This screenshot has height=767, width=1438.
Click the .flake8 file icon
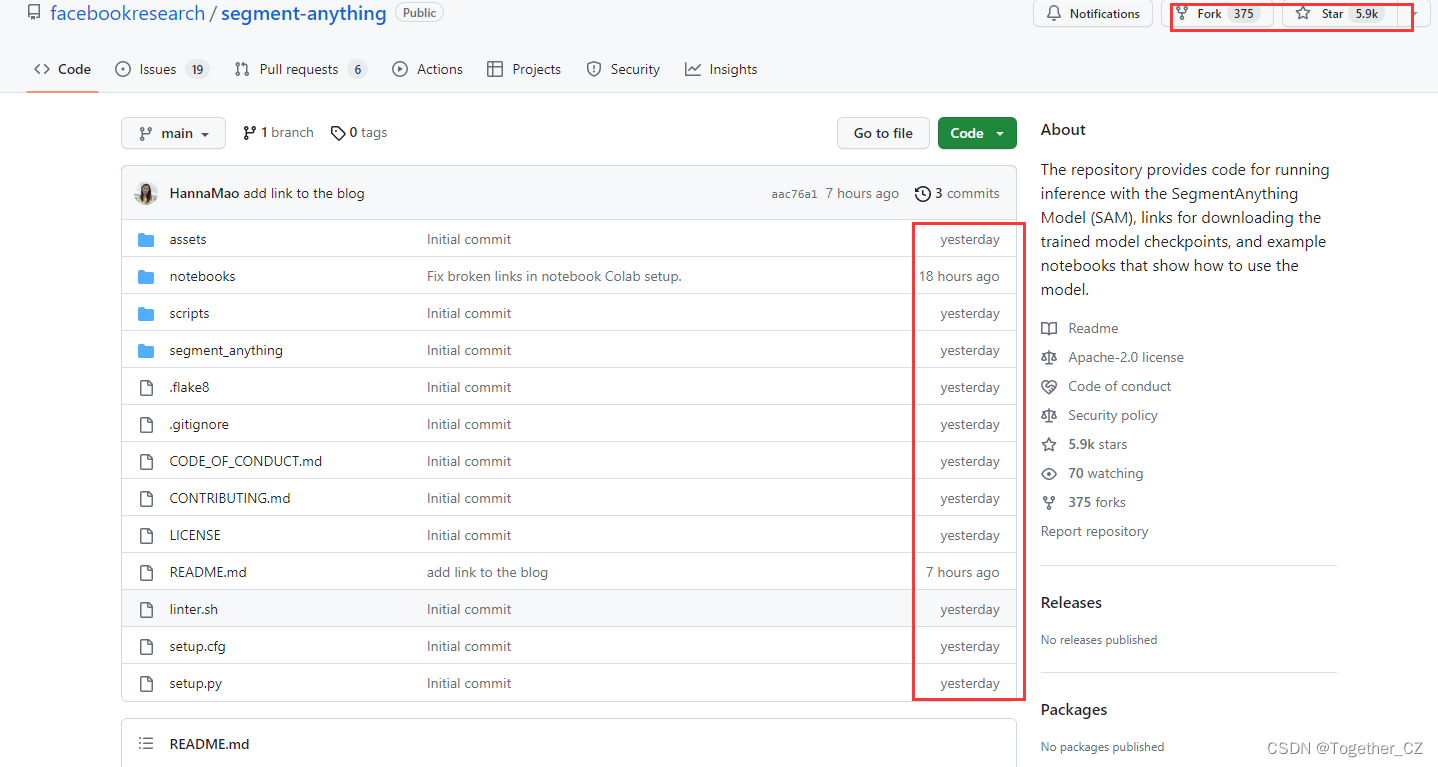pyautogui.click(x=146, y=388)
